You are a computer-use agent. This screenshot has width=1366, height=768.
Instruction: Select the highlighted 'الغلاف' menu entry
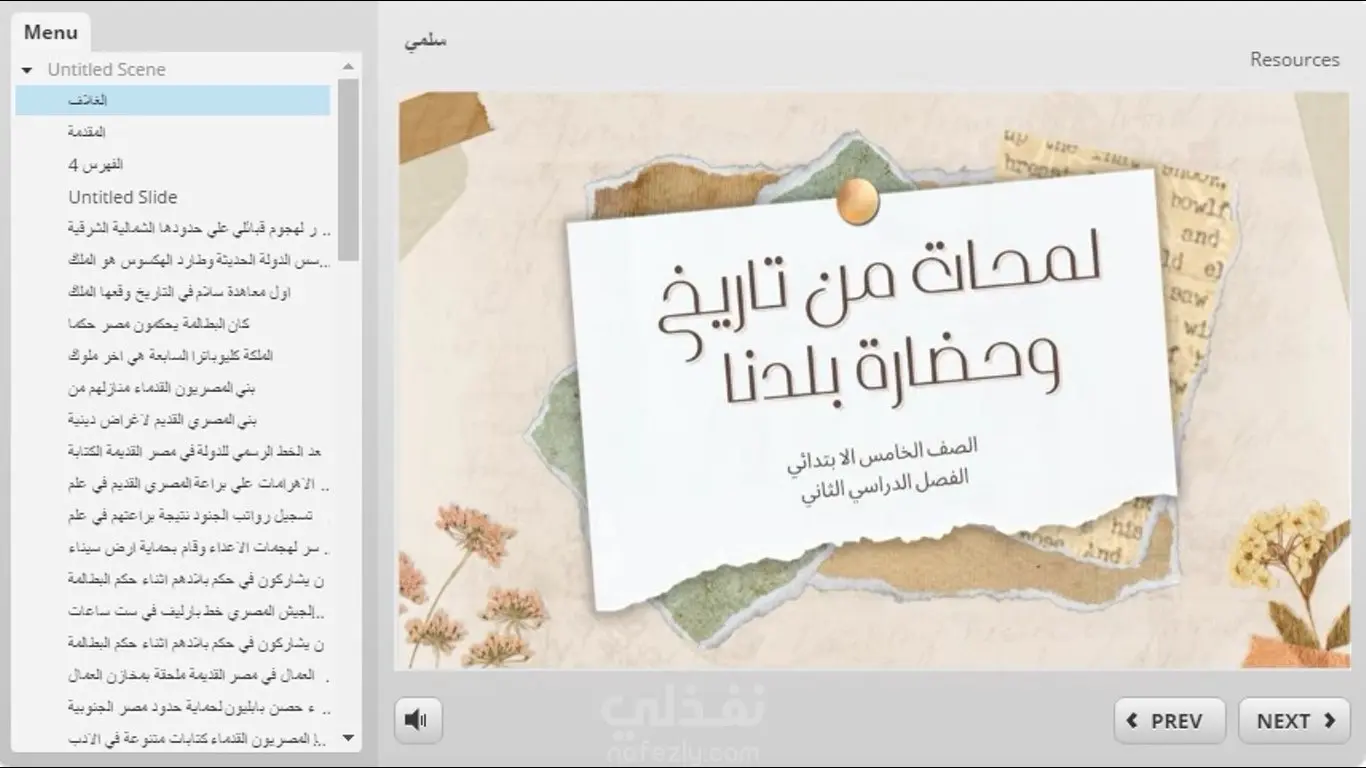[172, 100]
